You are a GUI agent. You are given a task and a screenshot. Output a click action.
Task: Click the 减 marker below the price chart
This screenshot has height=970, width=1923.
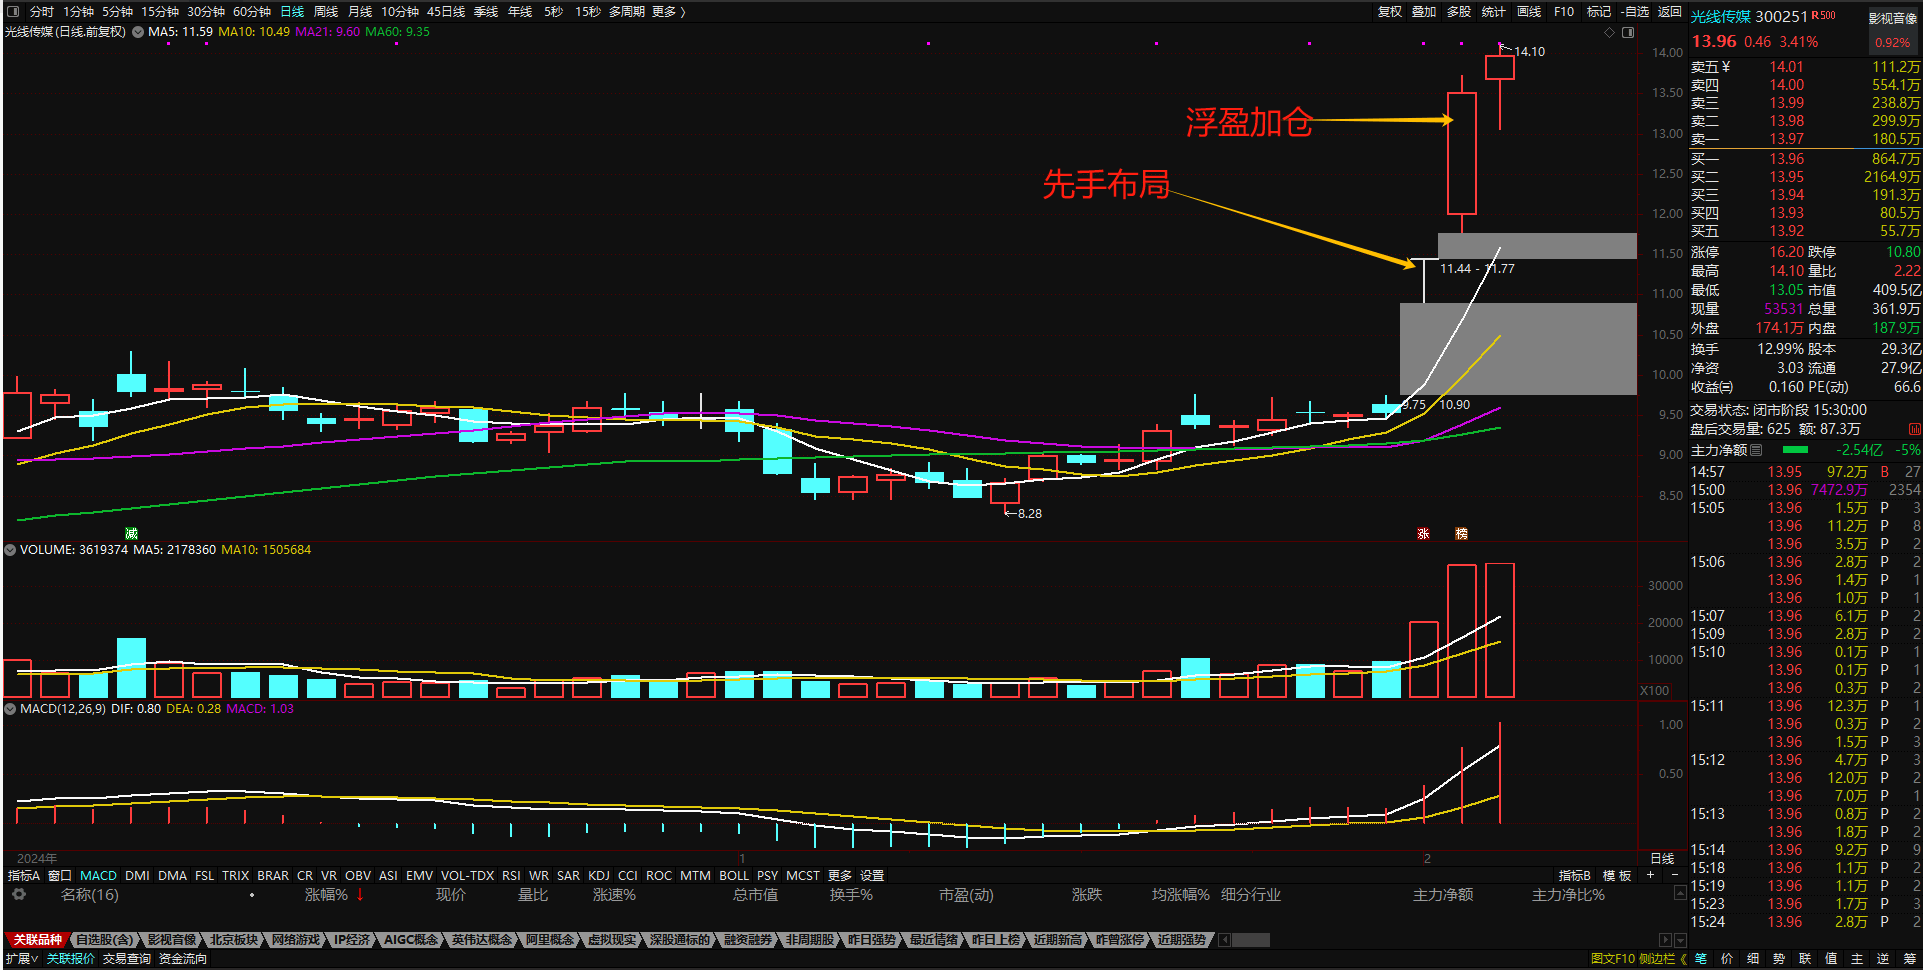point(131,533)
